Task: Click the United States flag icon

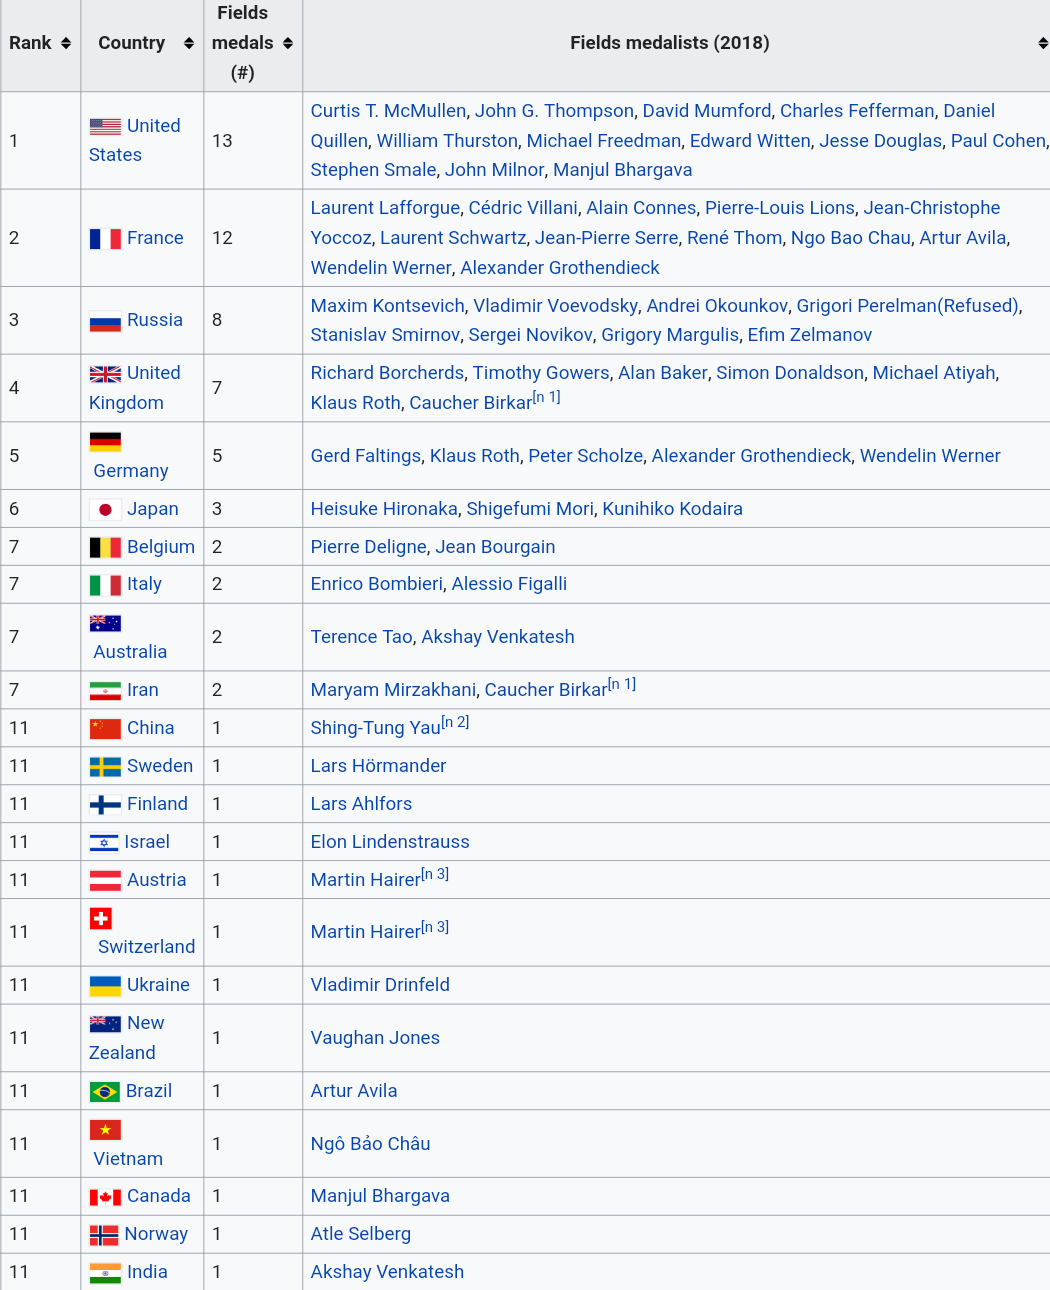Action: (x=105, y=127)
